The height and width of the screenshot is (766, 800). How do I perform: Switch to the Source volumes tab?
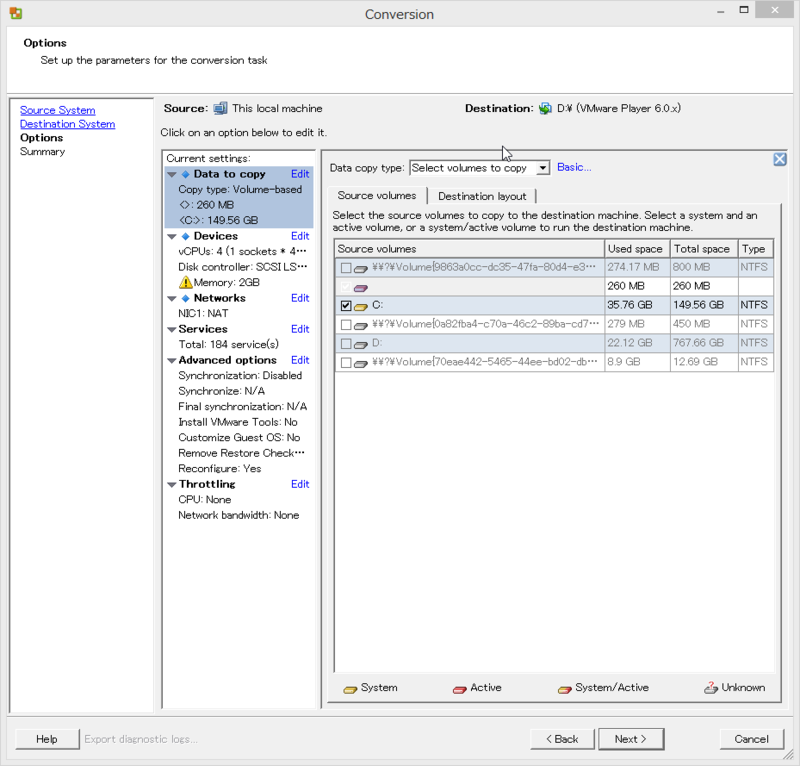click(x=377, y=195)
